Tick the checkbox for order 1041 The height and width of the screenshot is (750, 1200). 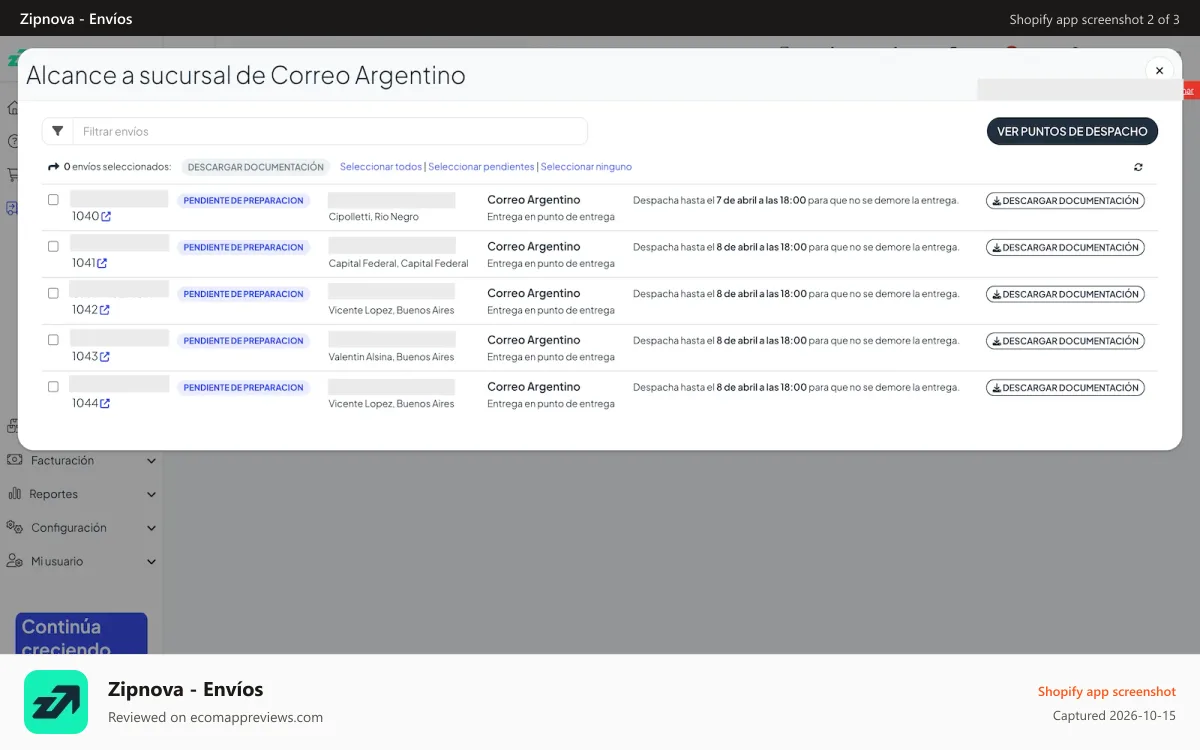[53, 246]
